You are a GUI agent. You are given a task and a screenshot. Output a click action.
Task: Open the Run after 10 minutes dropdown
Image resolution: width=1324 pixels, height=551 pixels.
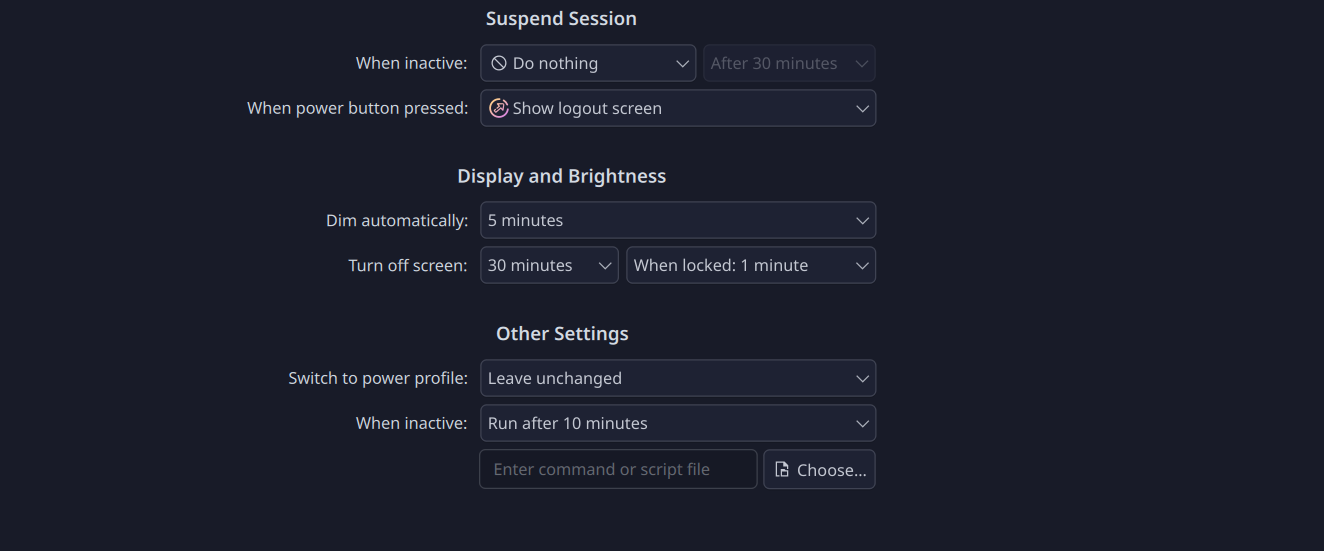pos(678,423)
